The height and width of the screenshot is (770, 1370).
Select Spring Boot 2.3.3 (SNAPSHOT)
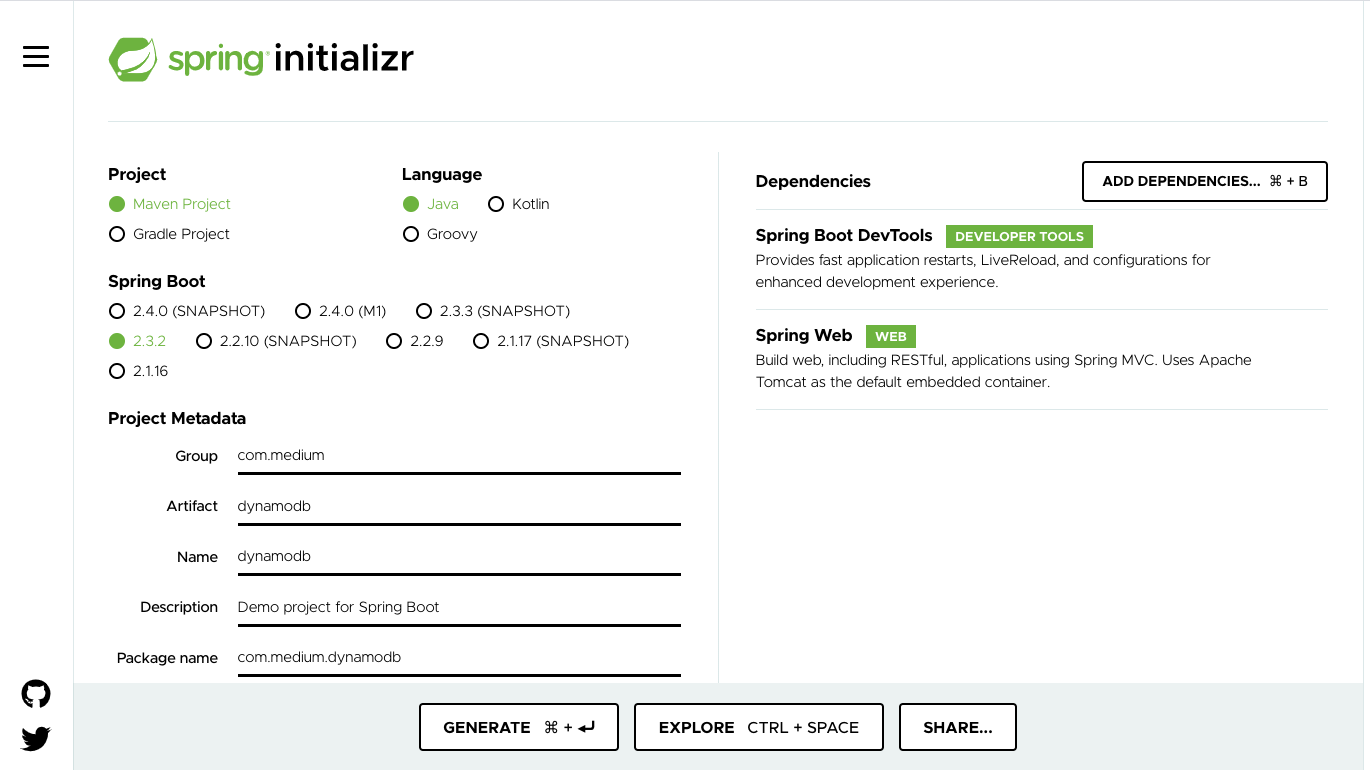coord(493,311)
